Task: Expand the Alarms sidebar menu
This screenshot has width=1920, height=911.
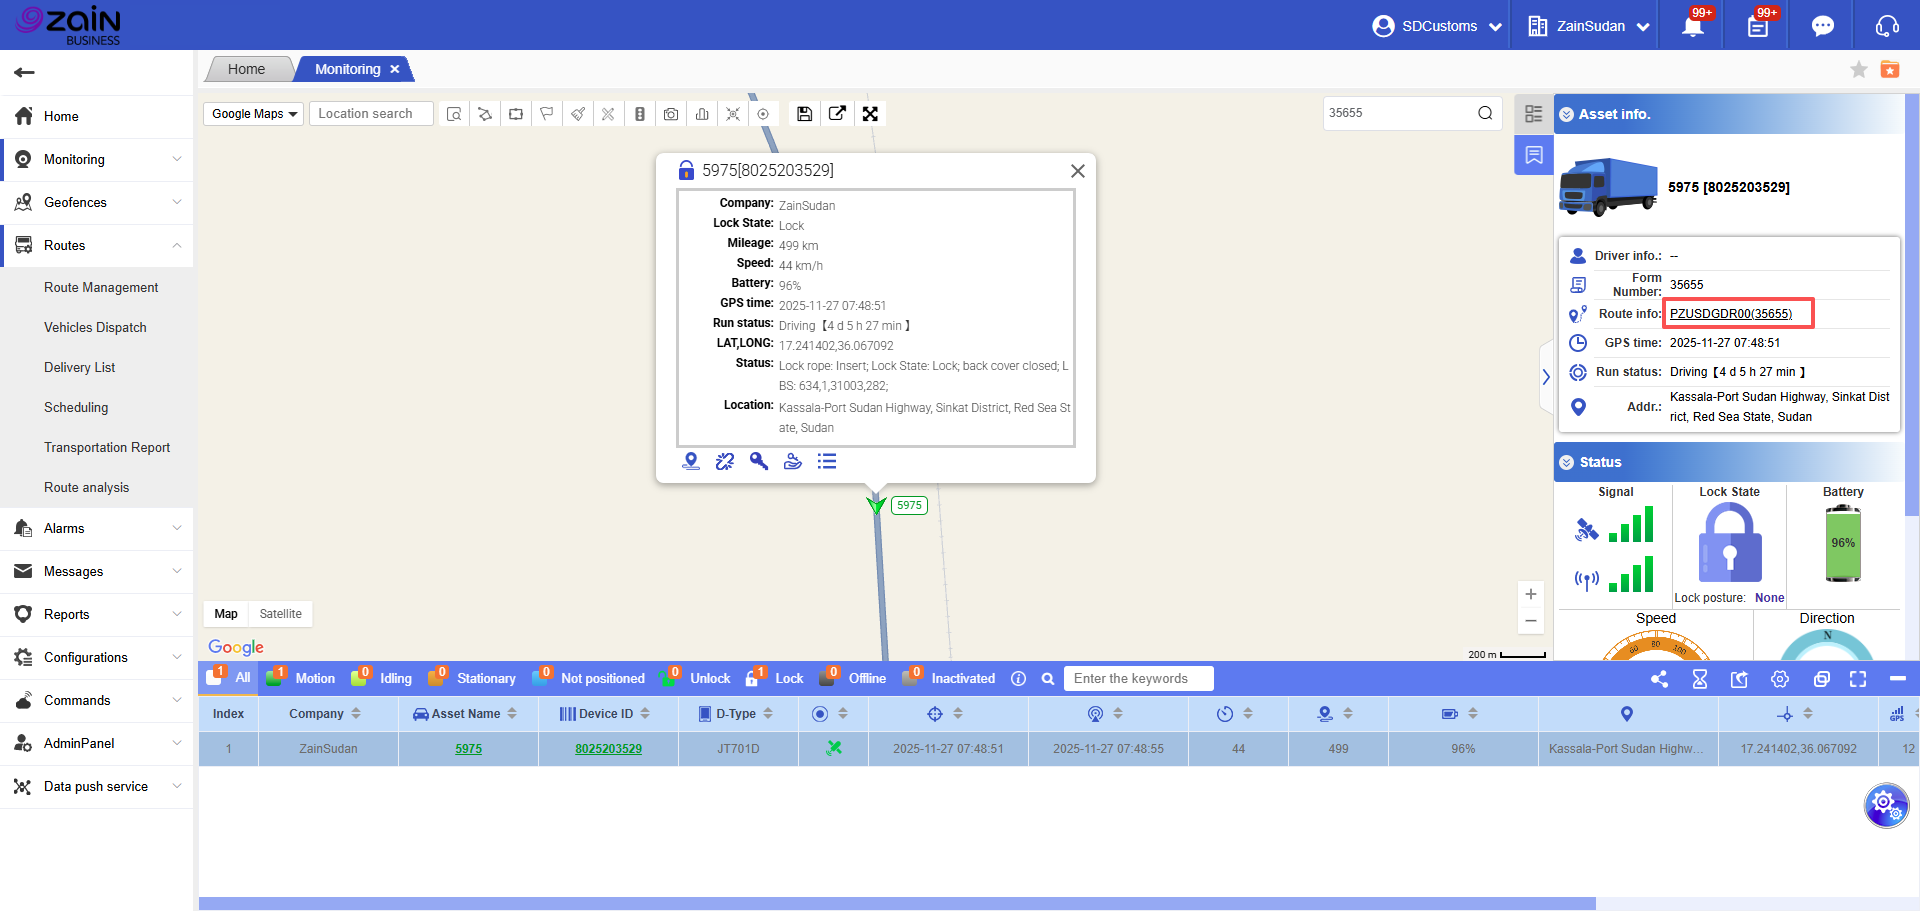Action: (x=97, y=528)
